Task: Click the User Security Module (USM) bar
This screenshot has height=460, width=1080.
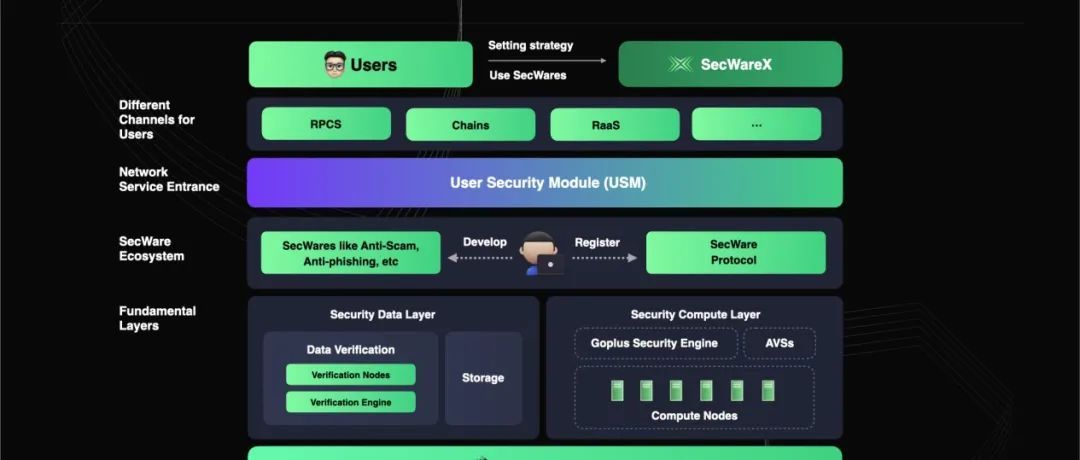Action: pos(545,182)
